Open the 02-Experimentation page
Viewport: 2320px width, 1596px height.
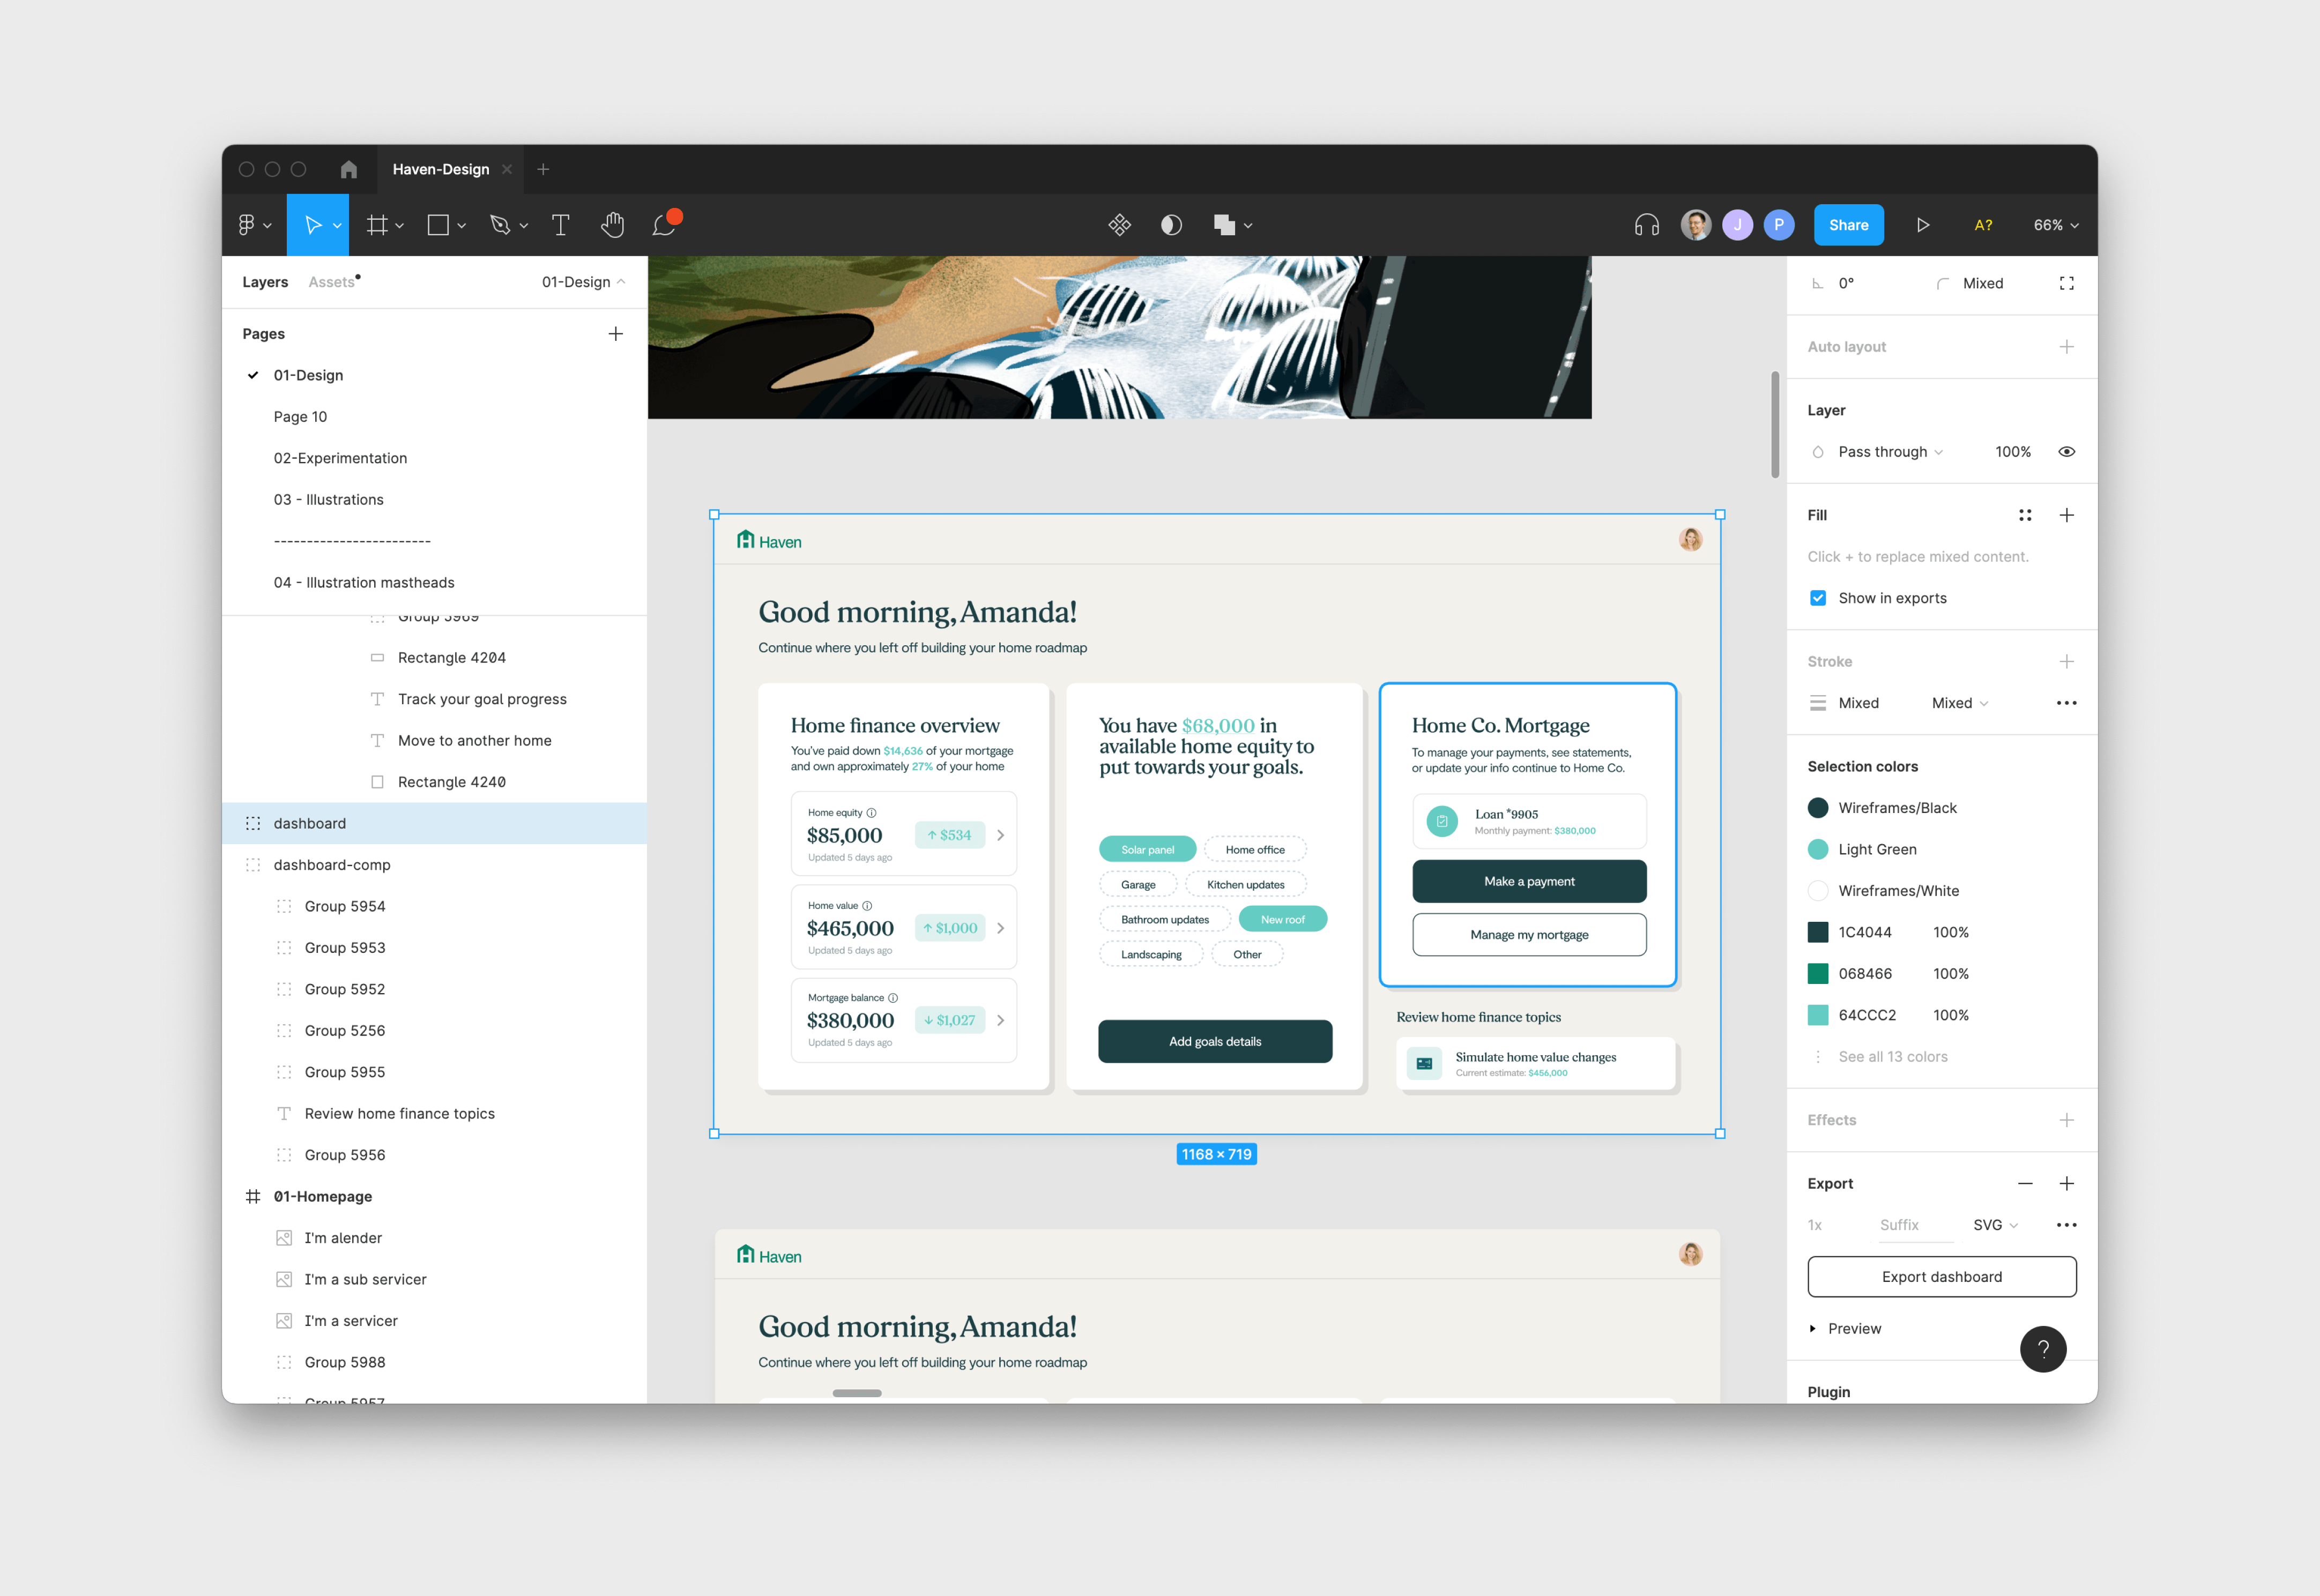click(340, 458)
